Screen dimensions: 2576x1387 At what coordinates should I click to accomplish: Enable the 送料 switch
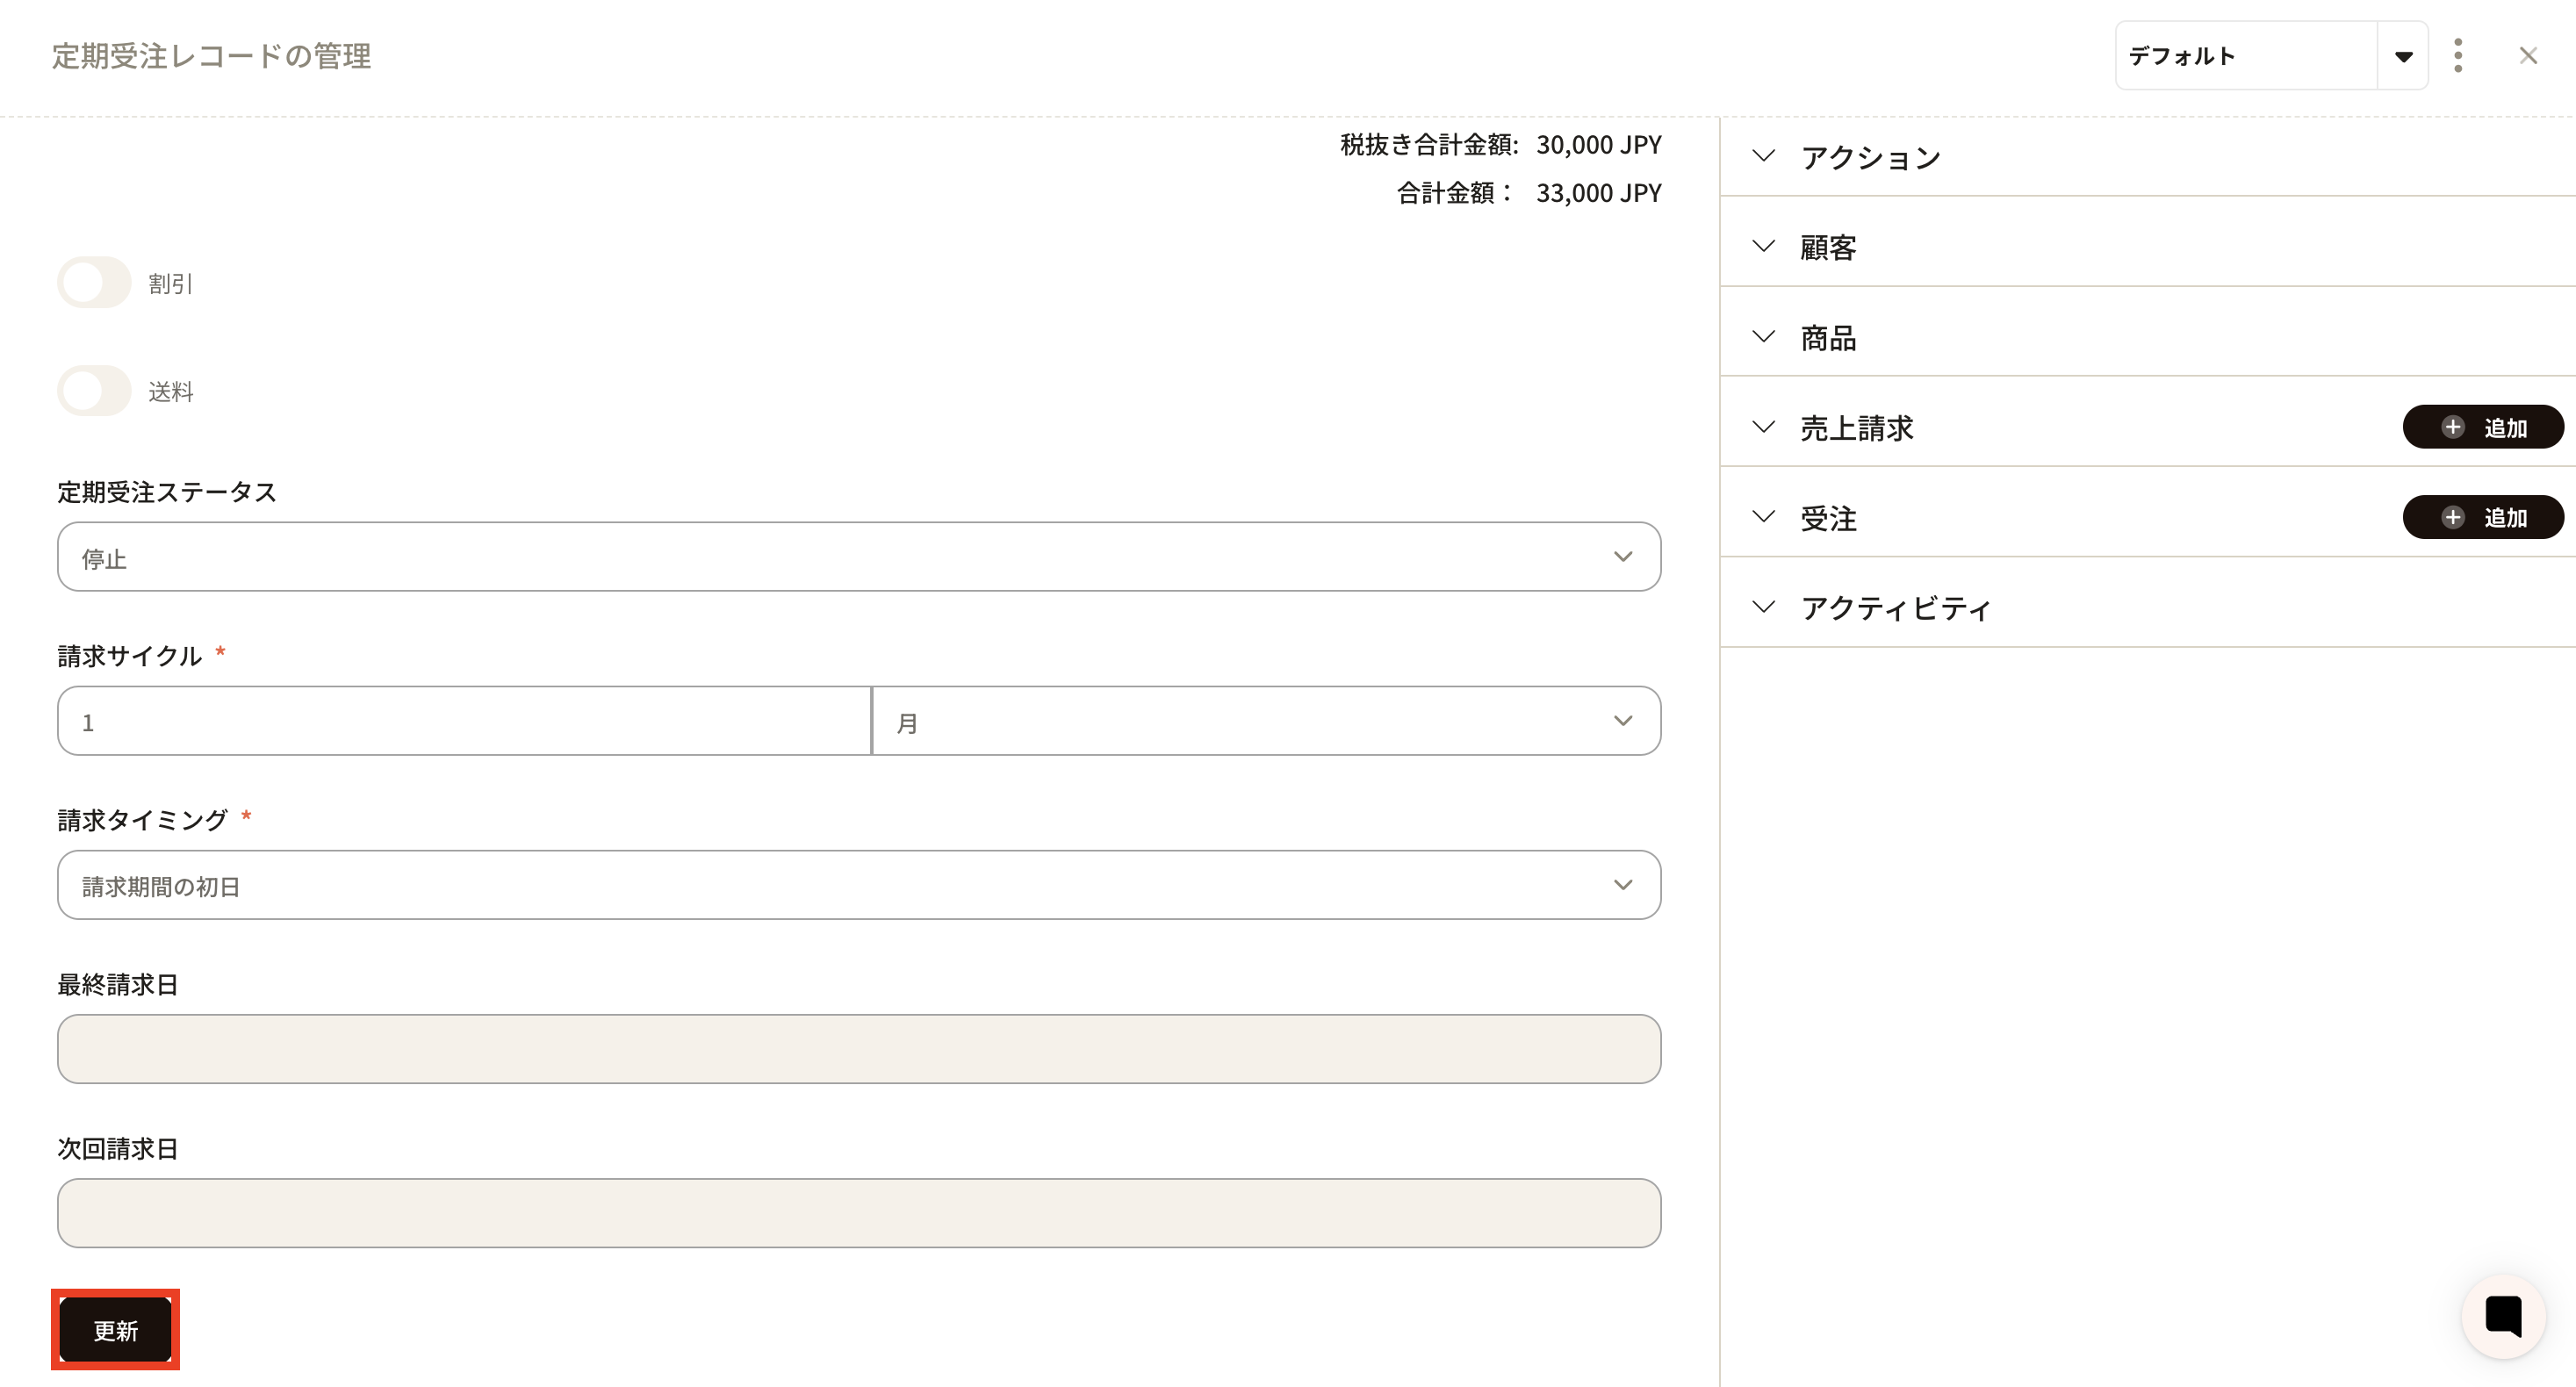(94, 391)
